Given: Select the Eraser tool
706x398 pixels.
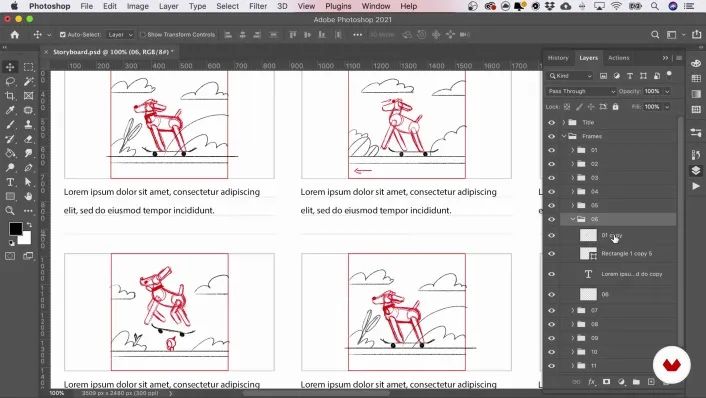Looking at the screenshot, I should 28,139.
